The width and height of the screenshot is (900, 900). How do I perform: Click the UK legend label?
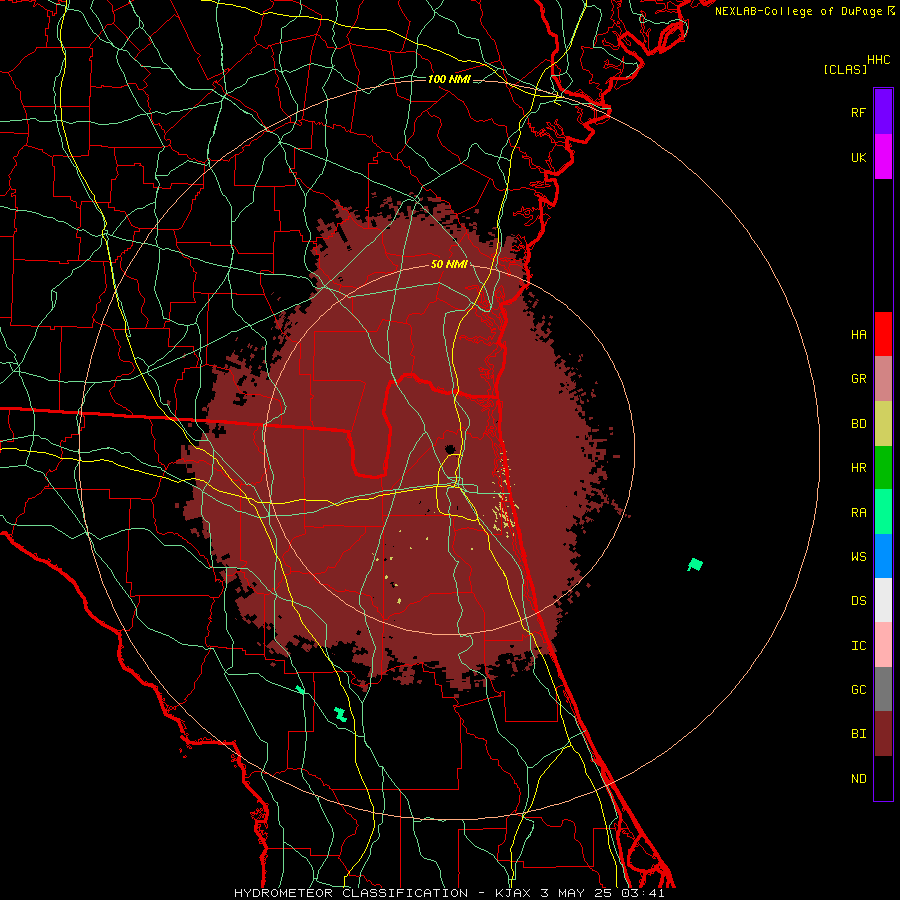coord(858,158)
